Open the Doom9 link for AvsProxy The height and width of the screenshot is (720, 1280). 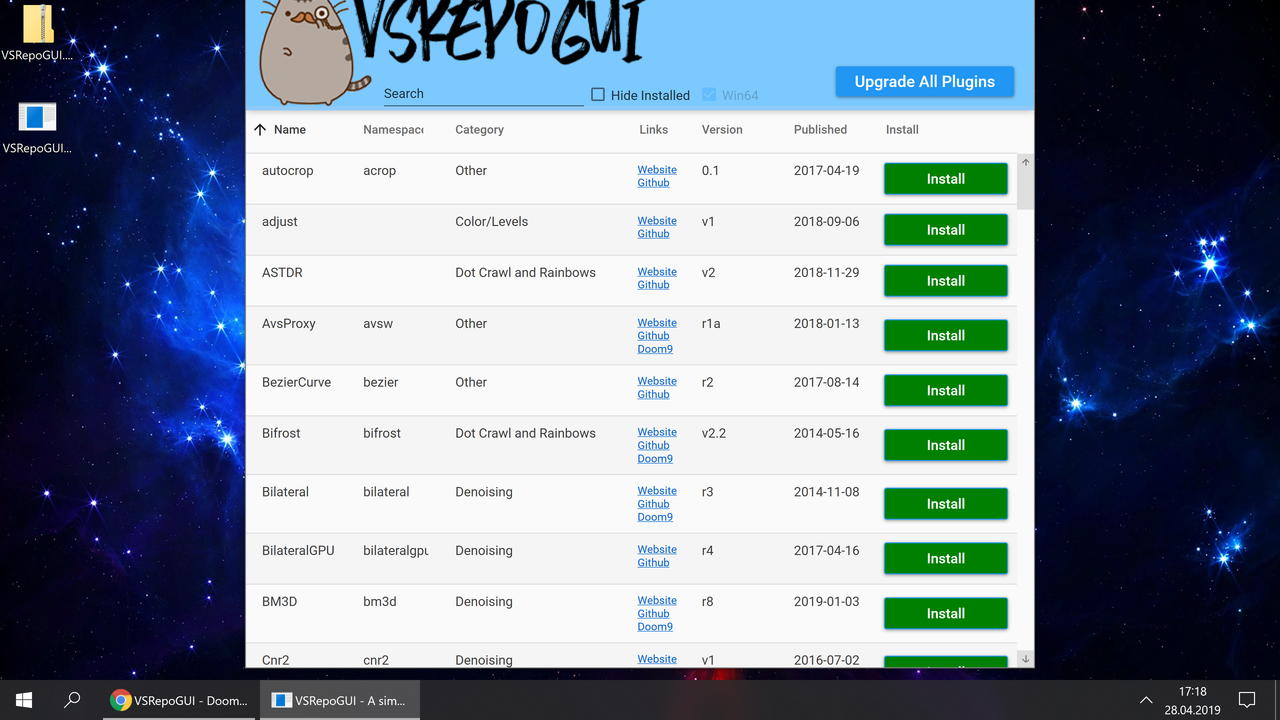coord(655,348)
